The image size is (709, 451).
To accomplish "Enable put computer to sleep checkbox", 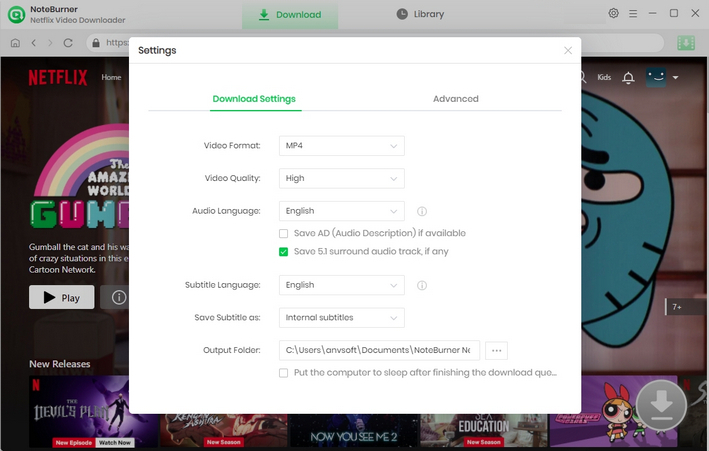I will pyautogui.click(x=284, y=373).
